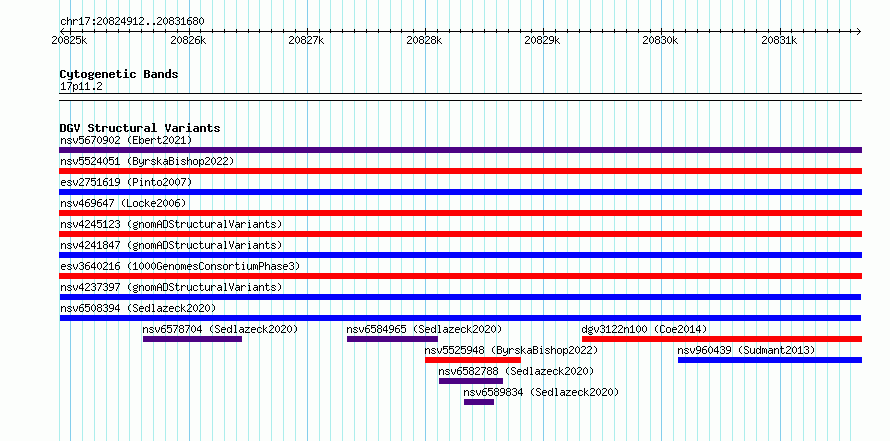Viewport: 890px width, 441px height.
Task: Click the black 17p11.2 cytogenetic band line
Action: point(460,97)
